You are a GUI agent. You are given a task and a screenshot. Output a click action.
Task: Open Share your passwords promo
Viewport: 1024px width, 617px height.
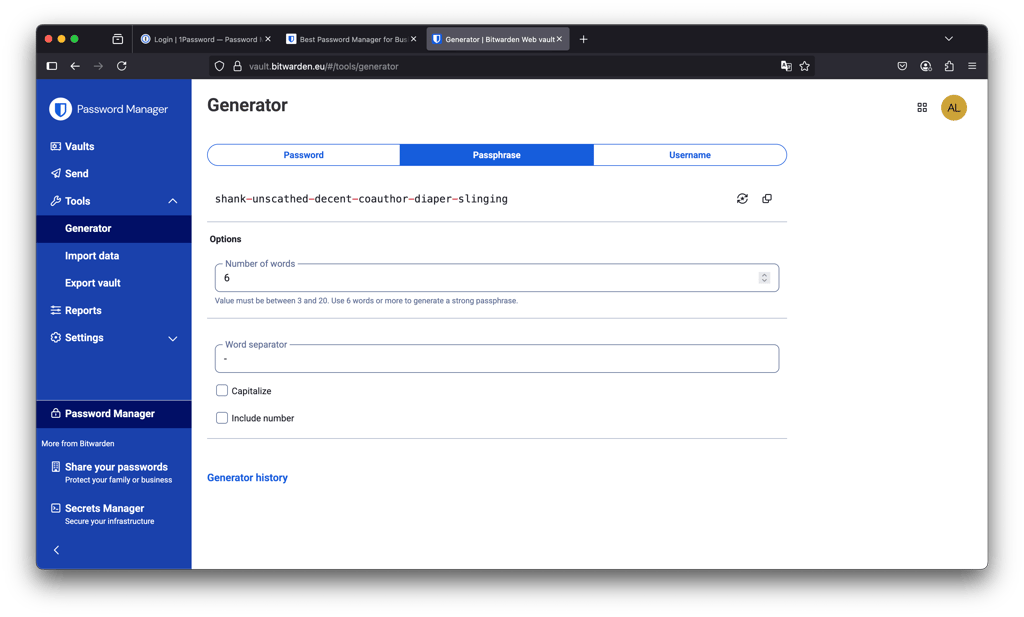click(116, 473)
